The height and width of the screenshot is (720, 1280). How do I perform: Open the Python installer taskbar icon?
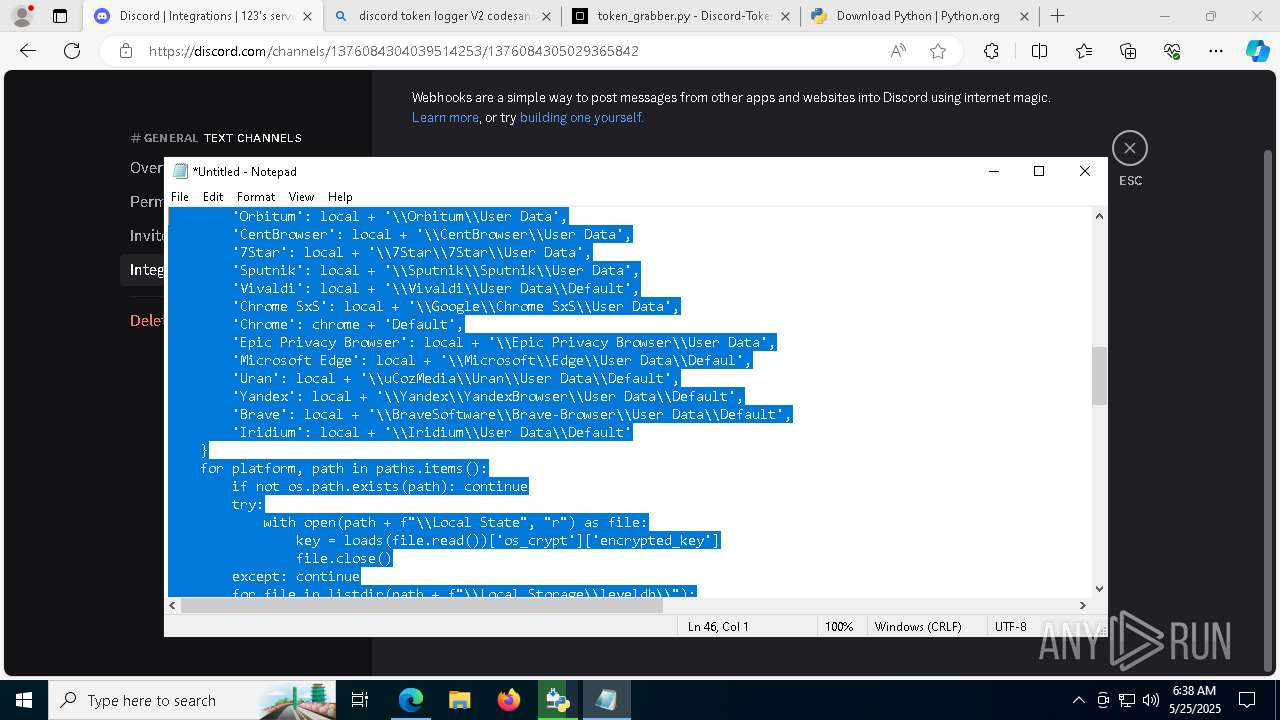(x=557, y=700)
